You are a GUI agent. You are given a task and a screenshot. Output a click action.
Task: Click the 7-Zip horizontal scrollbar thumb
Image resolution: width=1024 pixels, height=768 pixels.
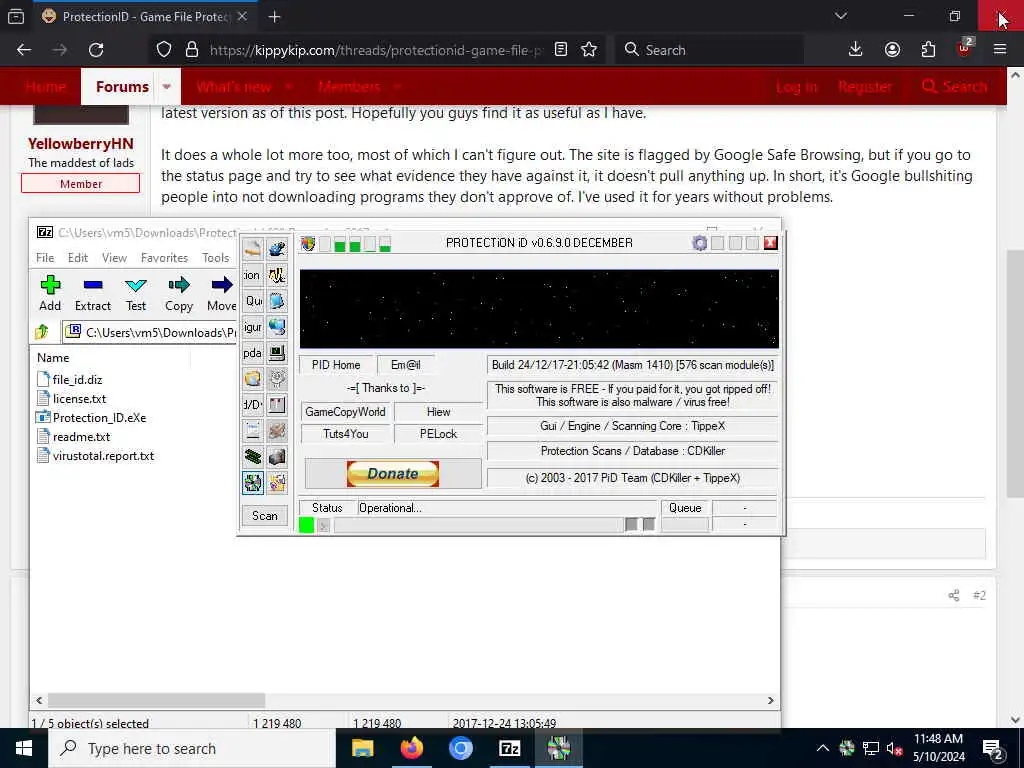click(156, 700)
